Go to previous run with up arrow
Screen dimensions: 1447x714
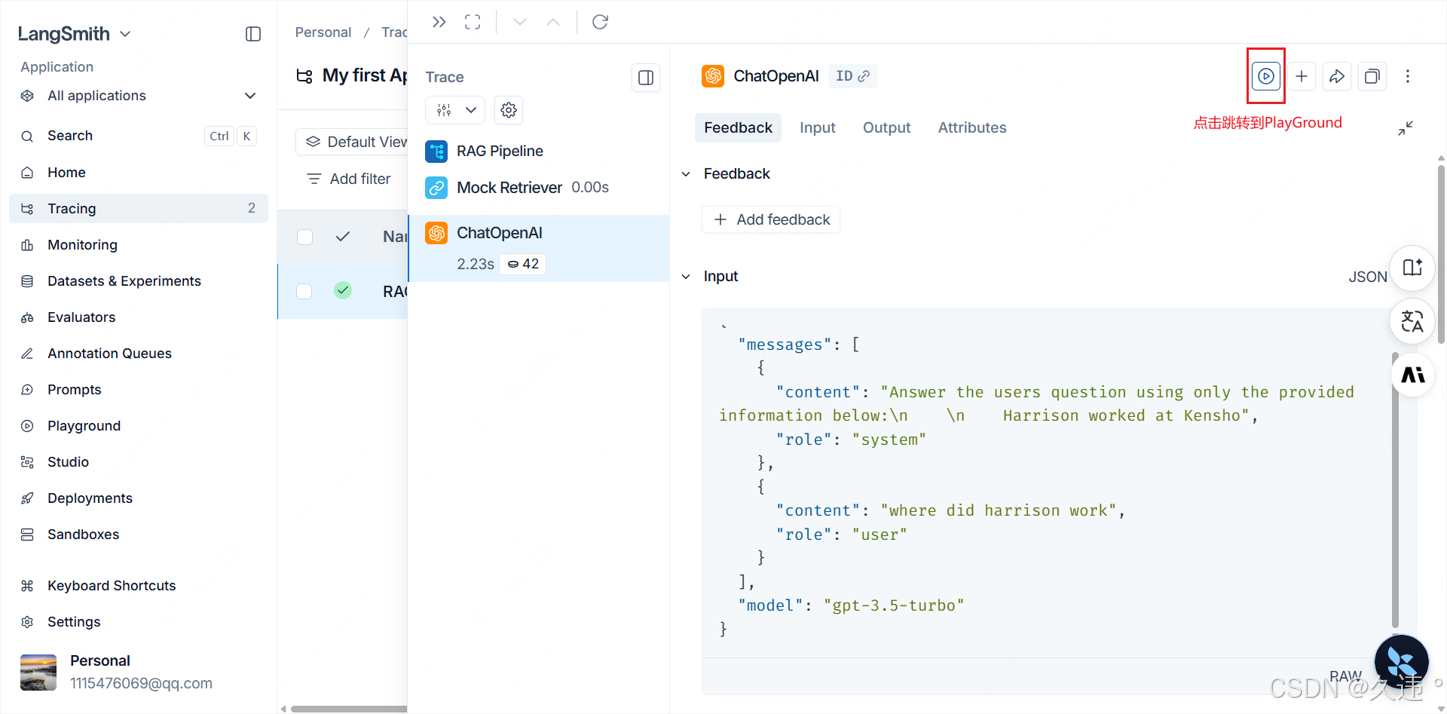[x=553, y=22]
